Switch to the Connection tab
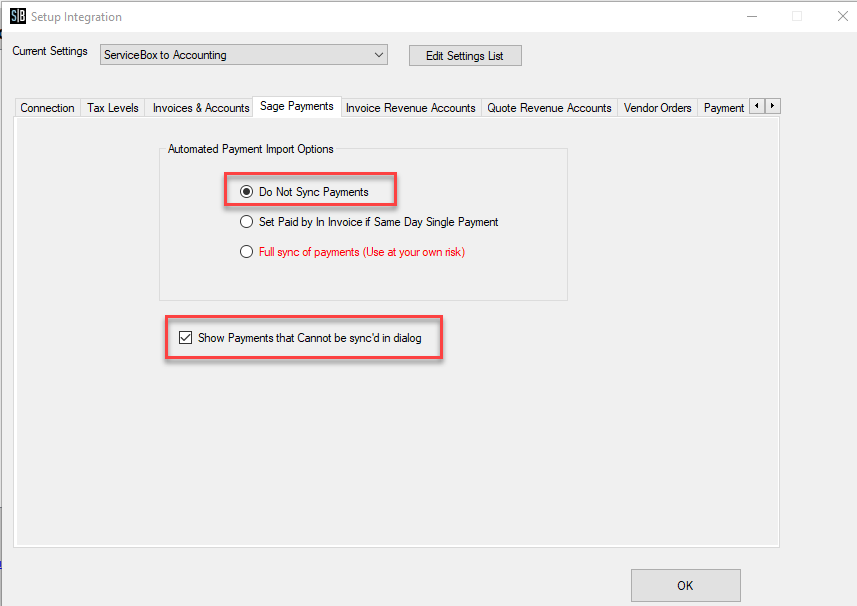857x606 pixels. pos(48,108)
